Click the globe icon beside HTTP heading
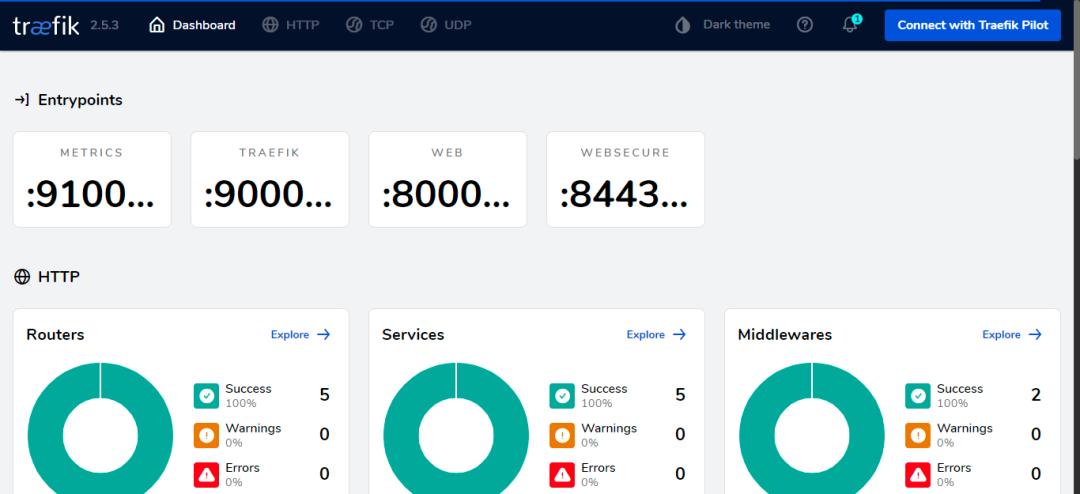The width and height of the screenshot is (1080, 494). pyautogui.click(x=22, y=277)
